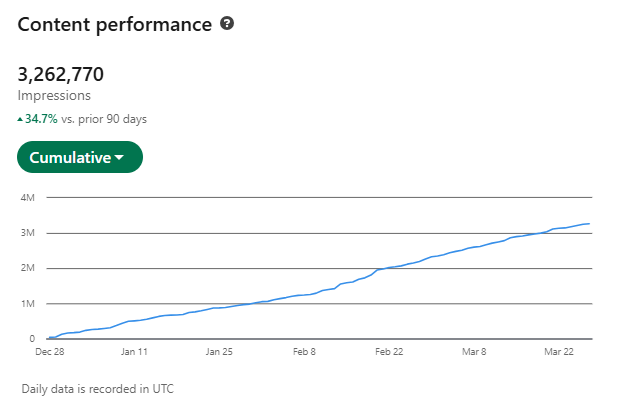
Task: Click the Cumulative dropdown arrow
Action: tap(119, 158)
